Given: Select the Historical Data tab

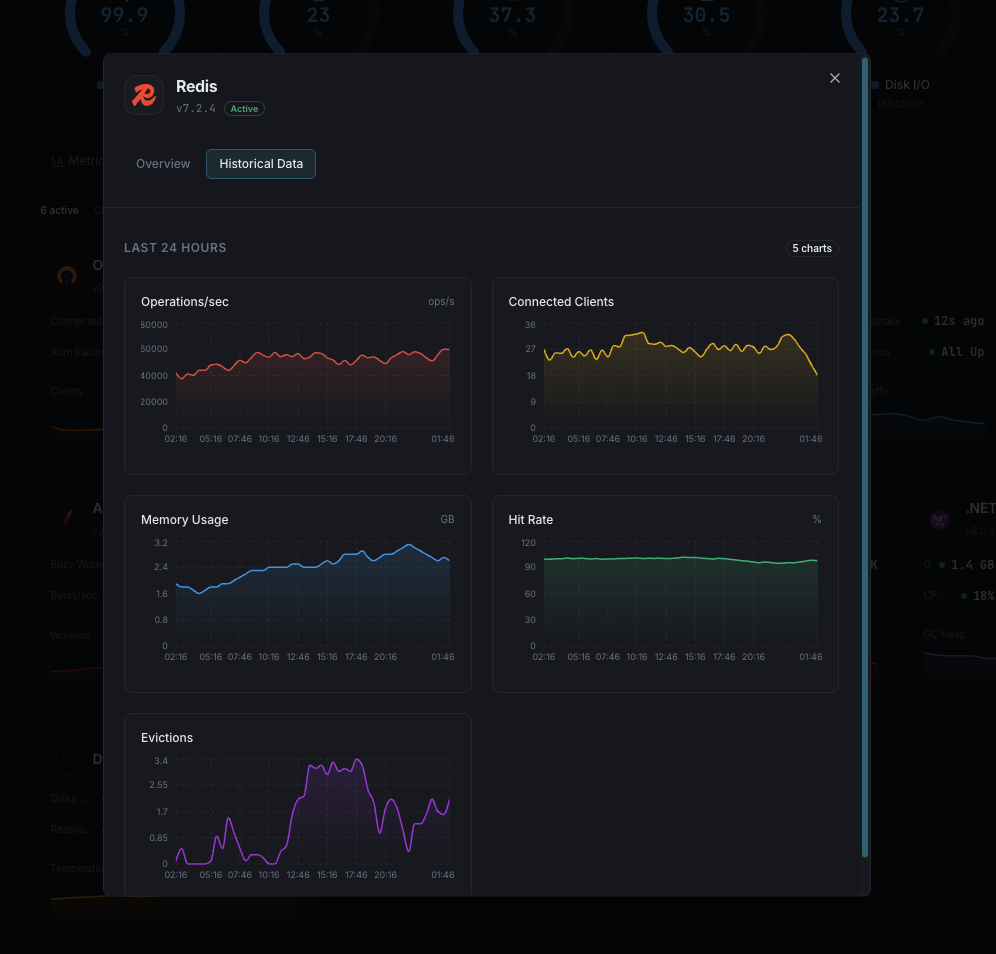Looking at the screenshot, I should point(260,163).
